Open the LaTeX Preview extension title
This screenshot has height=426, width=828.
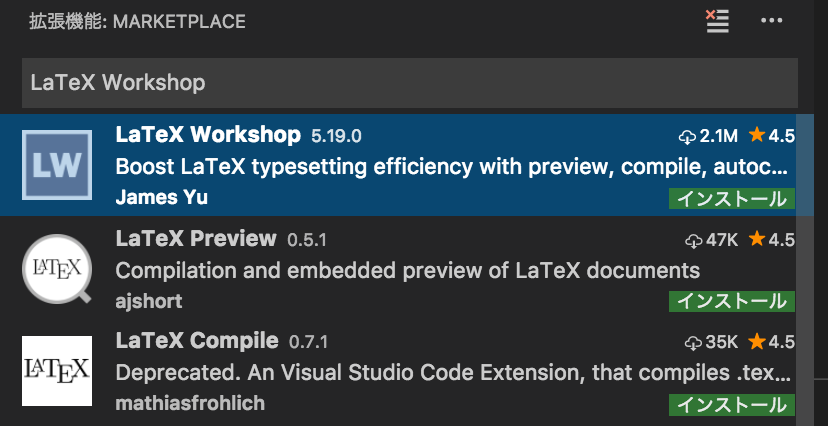pos(196,238)
